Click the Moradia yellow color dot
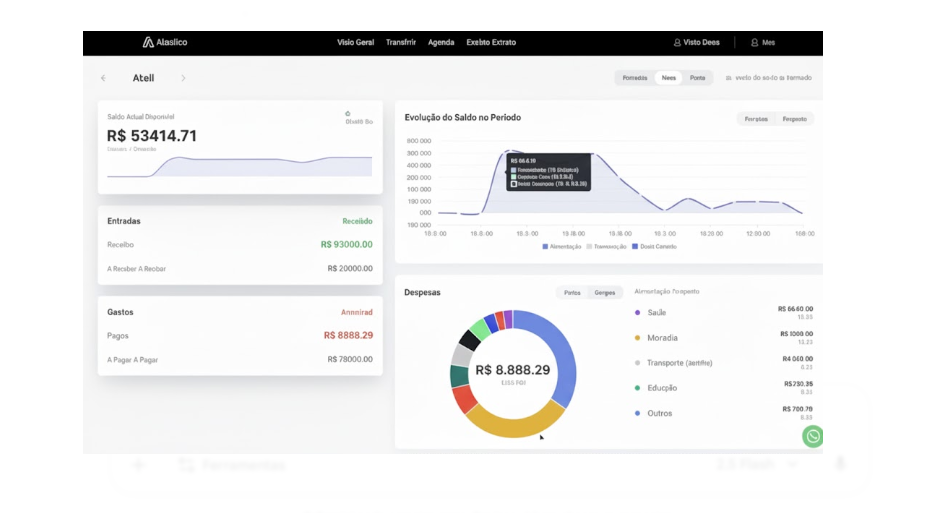Image resolution: width=946 pixels, height=513 pixels. point(638,338)
